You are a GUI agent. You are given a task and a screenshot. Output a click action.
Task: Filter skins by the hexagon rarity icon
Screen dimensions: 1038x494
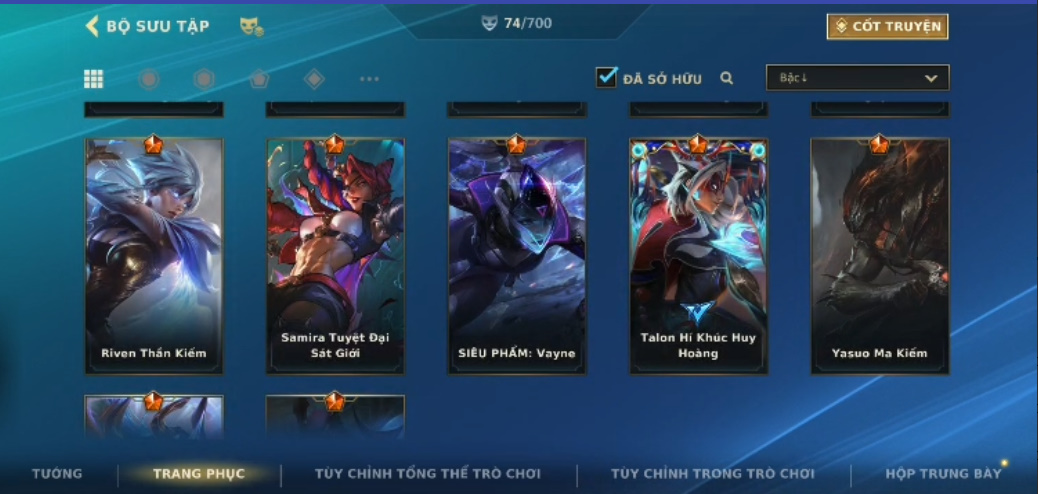(204, 79)
